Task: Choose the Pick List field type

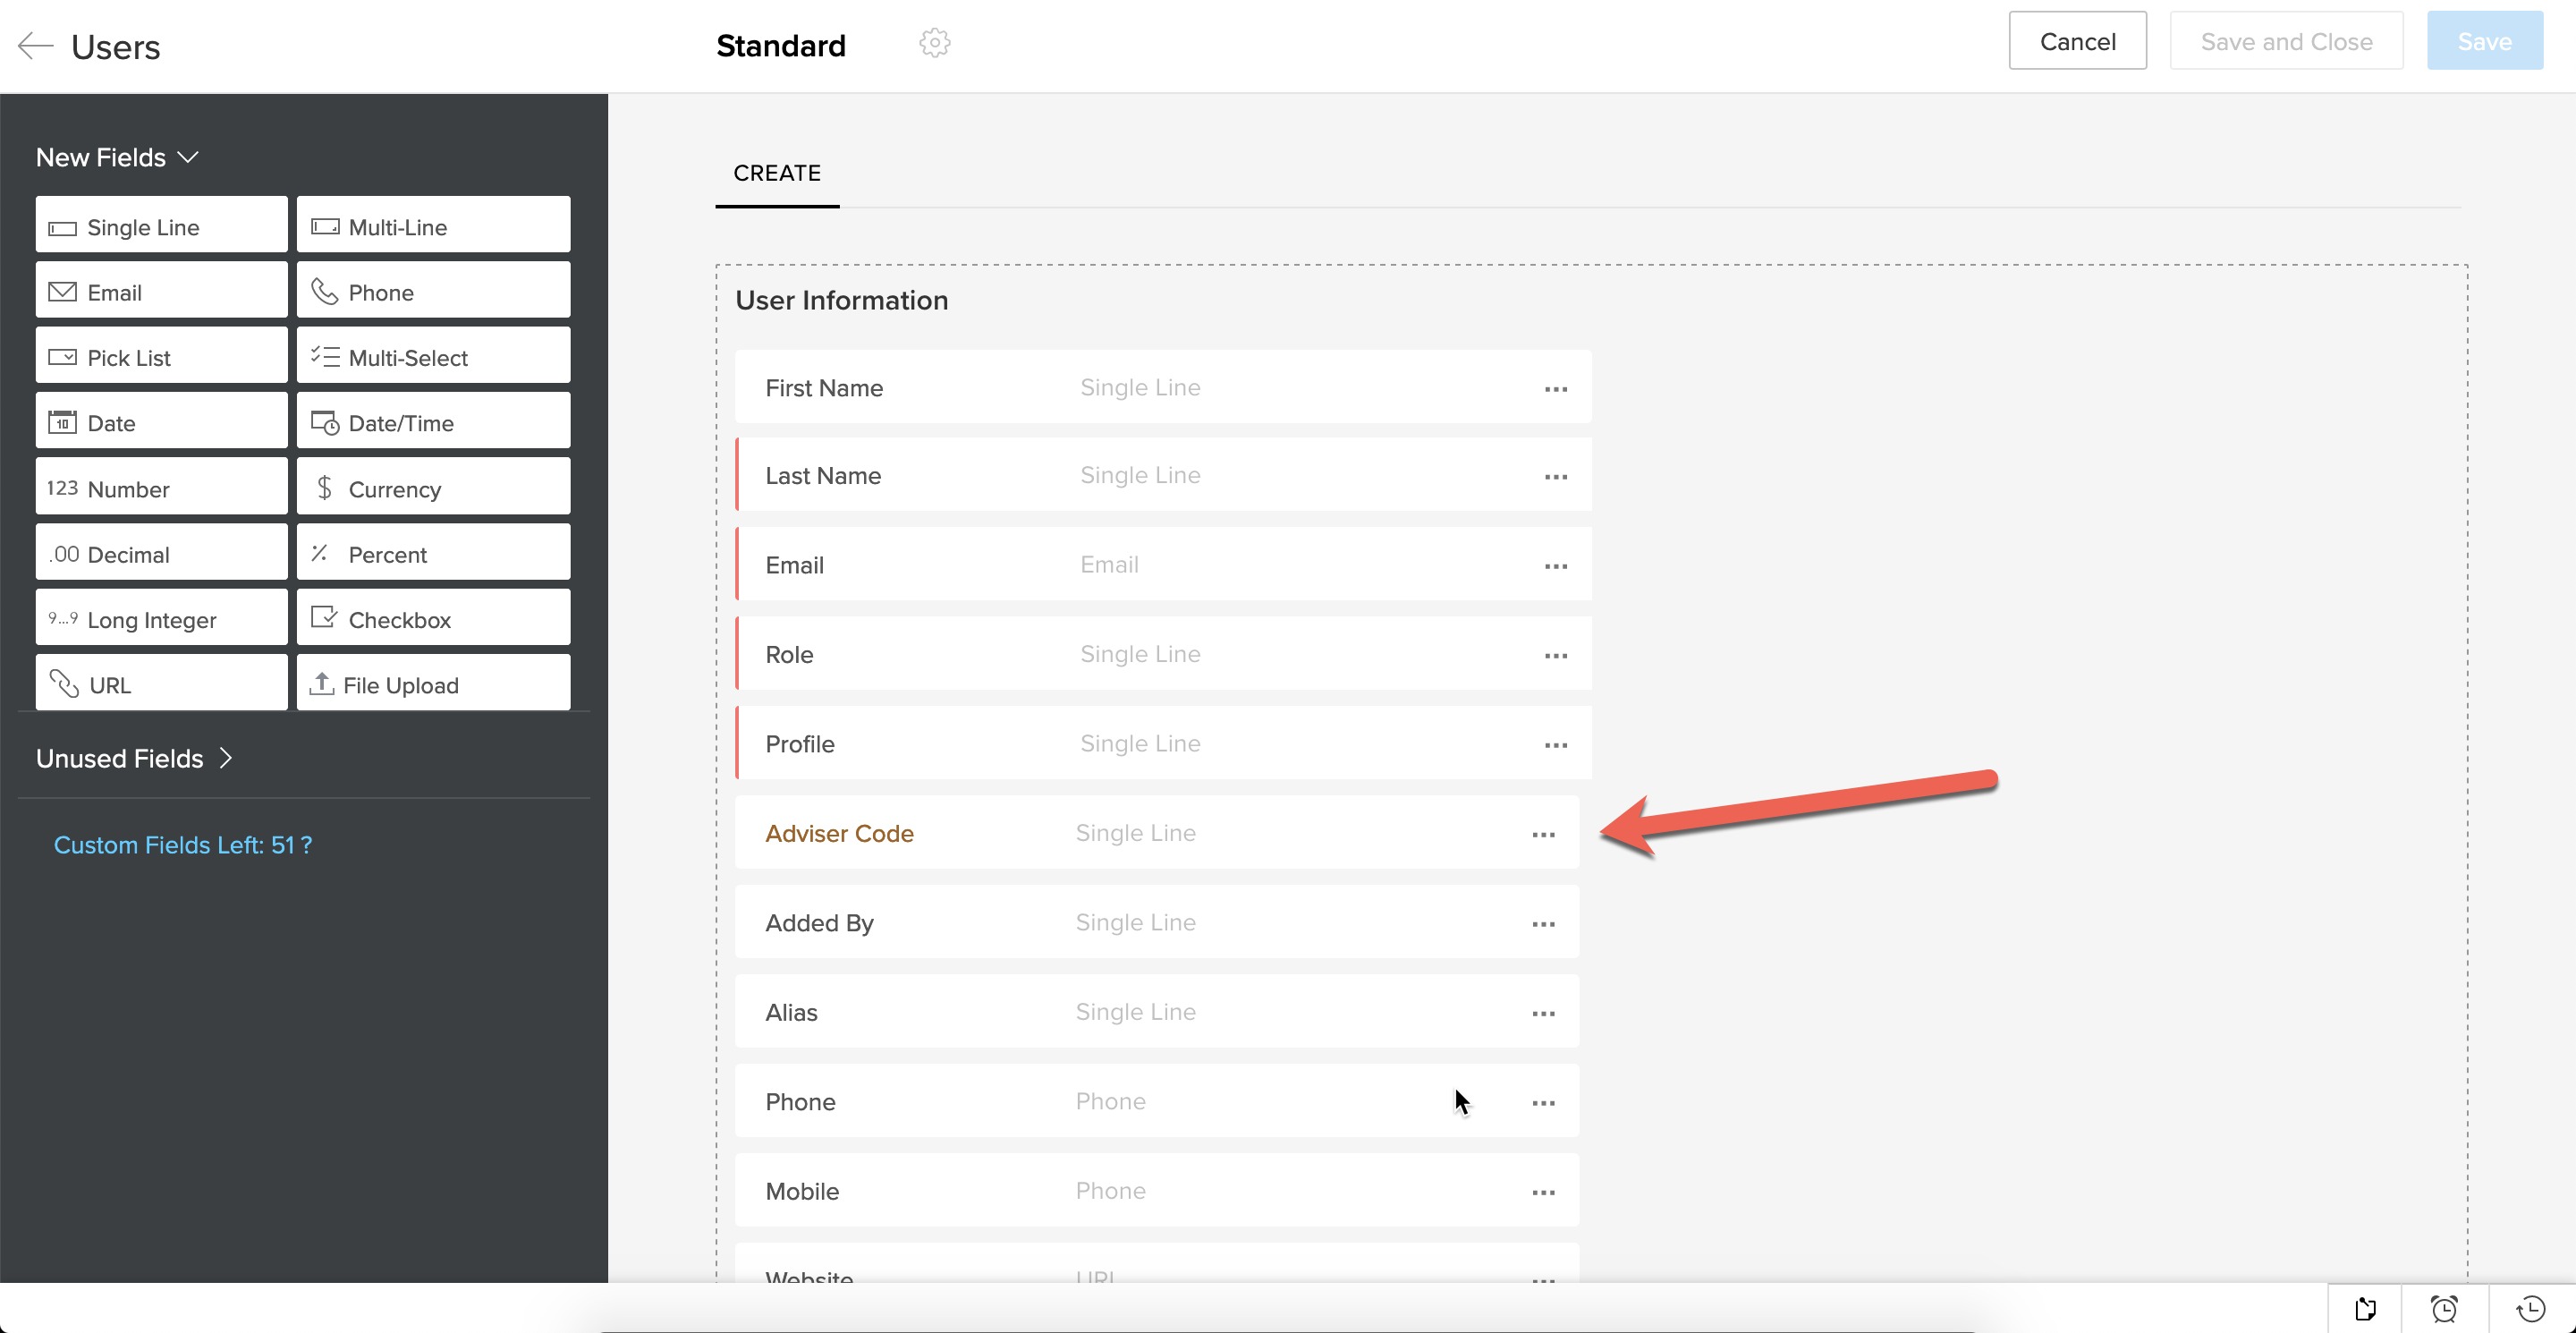Action: [161, 357]
